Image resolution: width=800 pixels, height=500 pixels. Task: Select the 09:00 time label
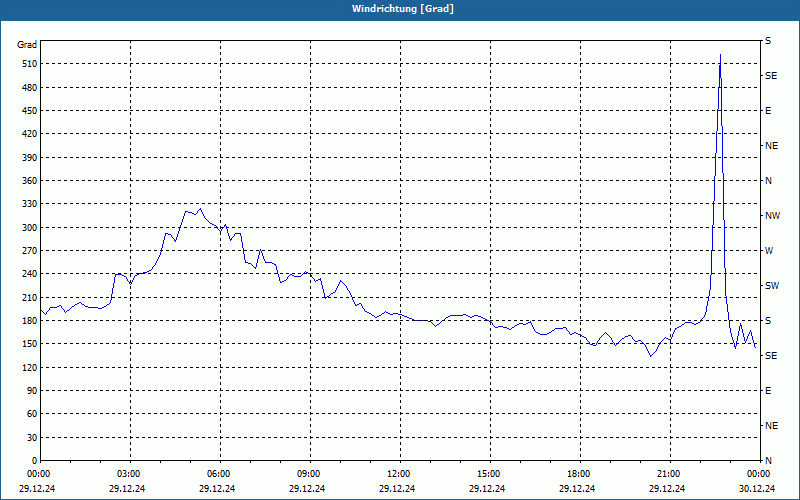309,474
